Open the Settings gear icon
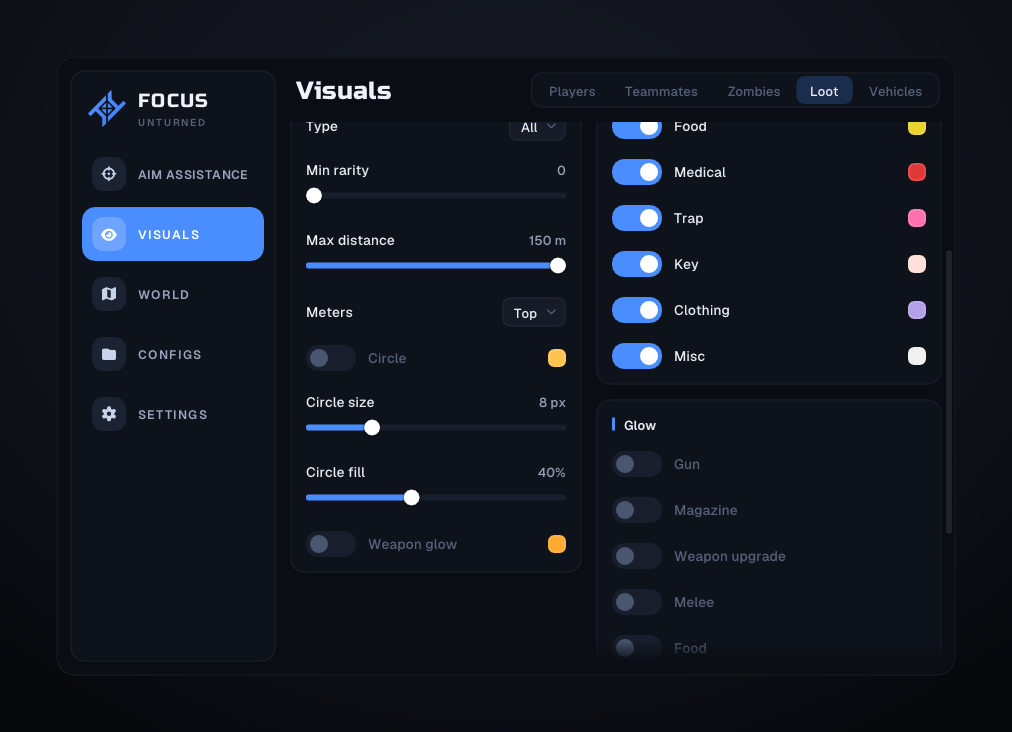The height and width of the screenshot is (732, 1012). [x=109, y=414]
